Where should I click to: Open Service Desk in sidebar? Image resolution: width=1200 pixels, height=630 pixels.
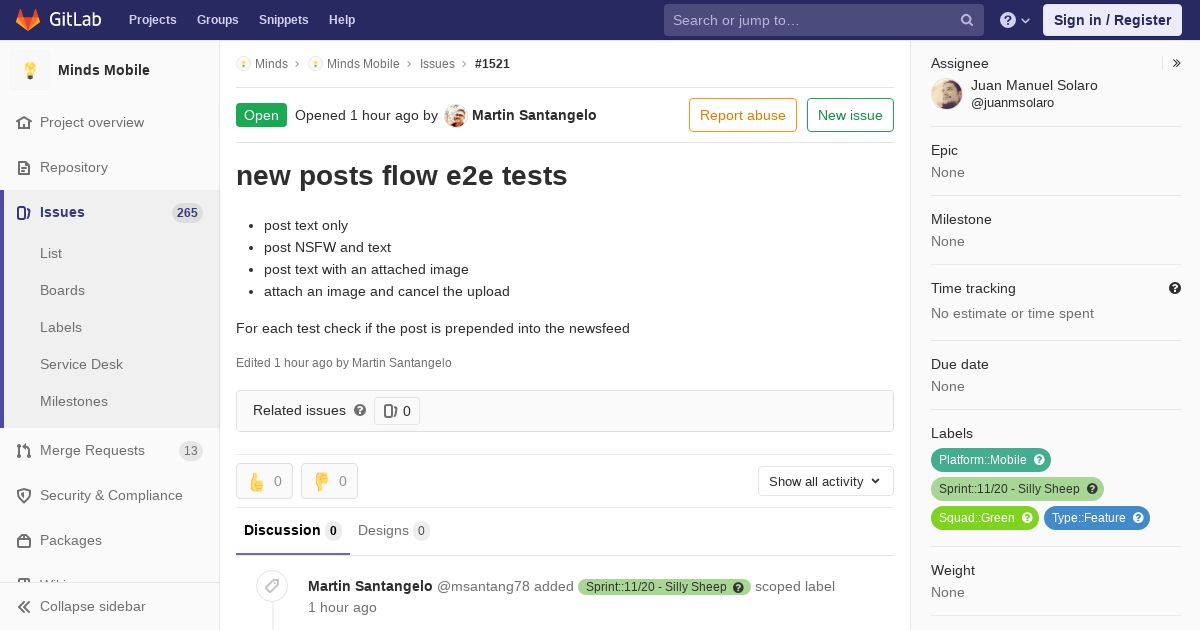pos(81,364)
